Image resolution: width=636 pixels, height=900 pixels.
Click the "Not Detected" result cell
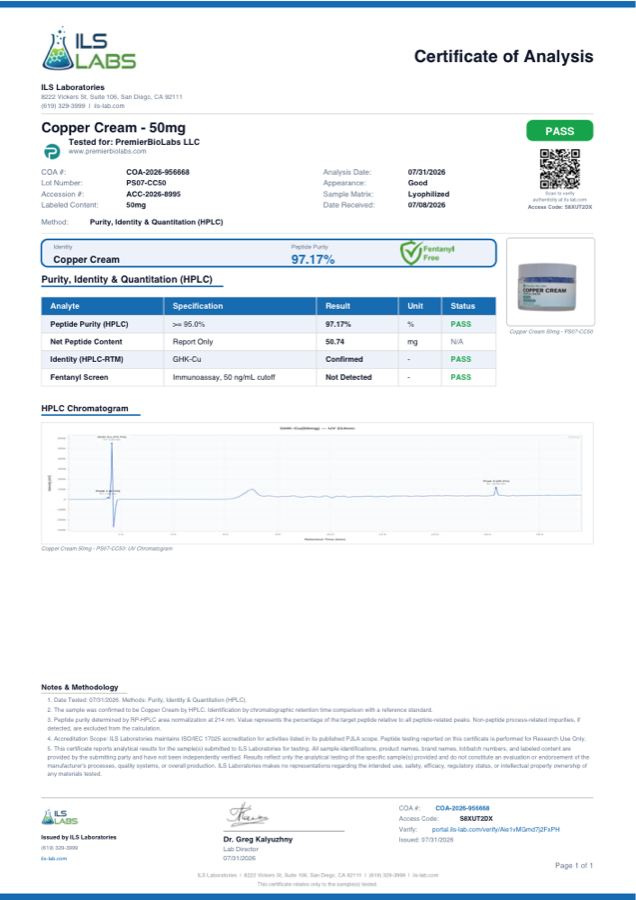pos(348,377)
